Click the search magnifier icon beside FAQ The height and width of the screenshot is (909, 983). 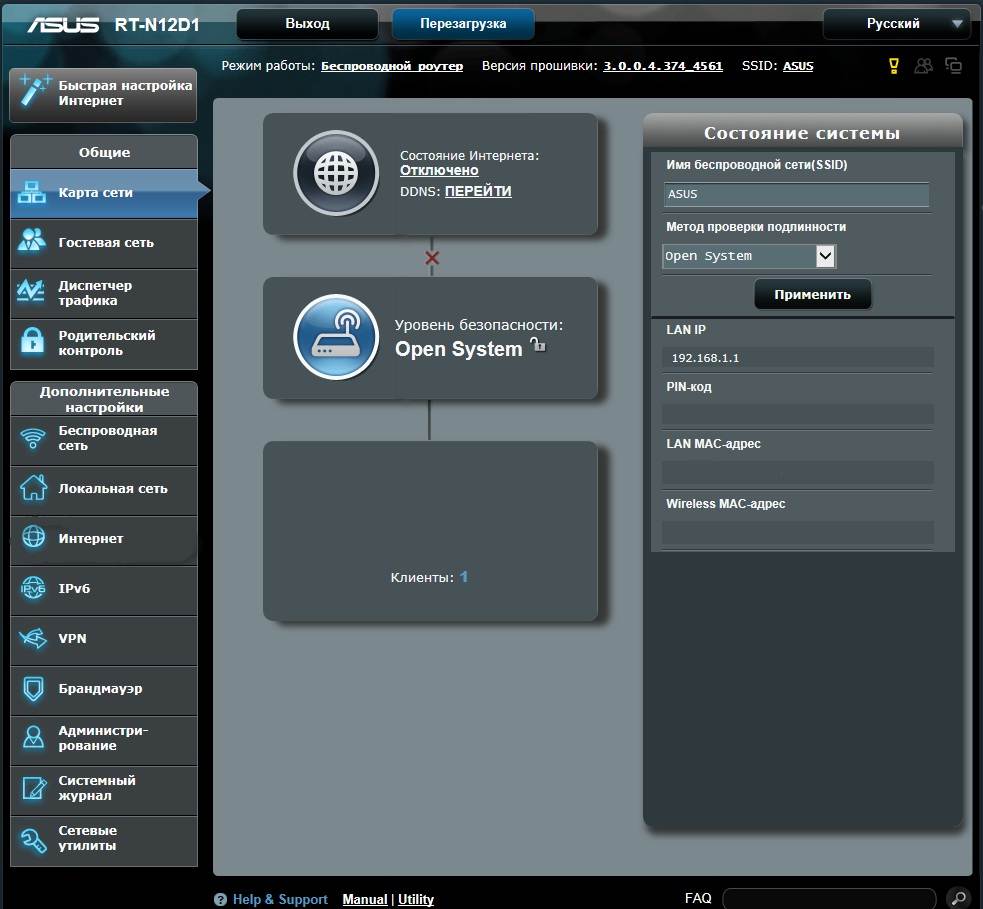(957, 898)
